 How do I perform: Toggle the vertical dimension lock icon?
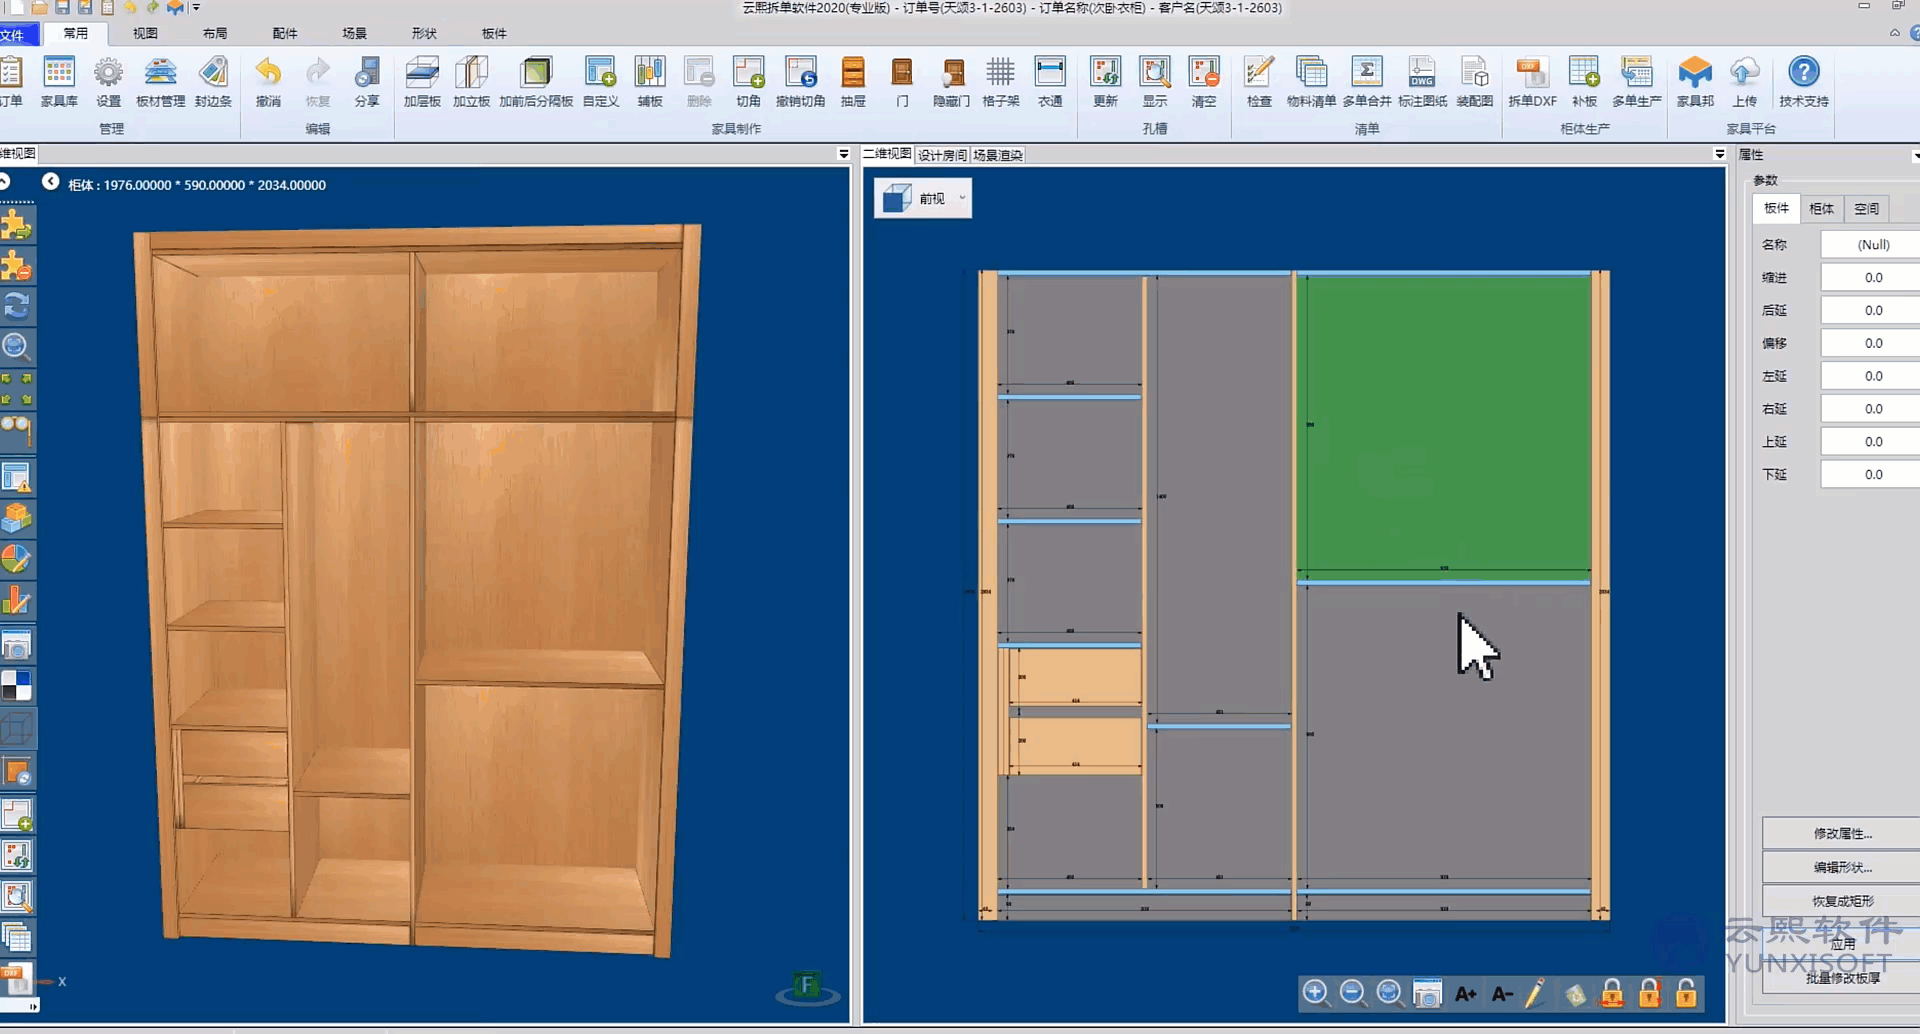coord(1649,993)
